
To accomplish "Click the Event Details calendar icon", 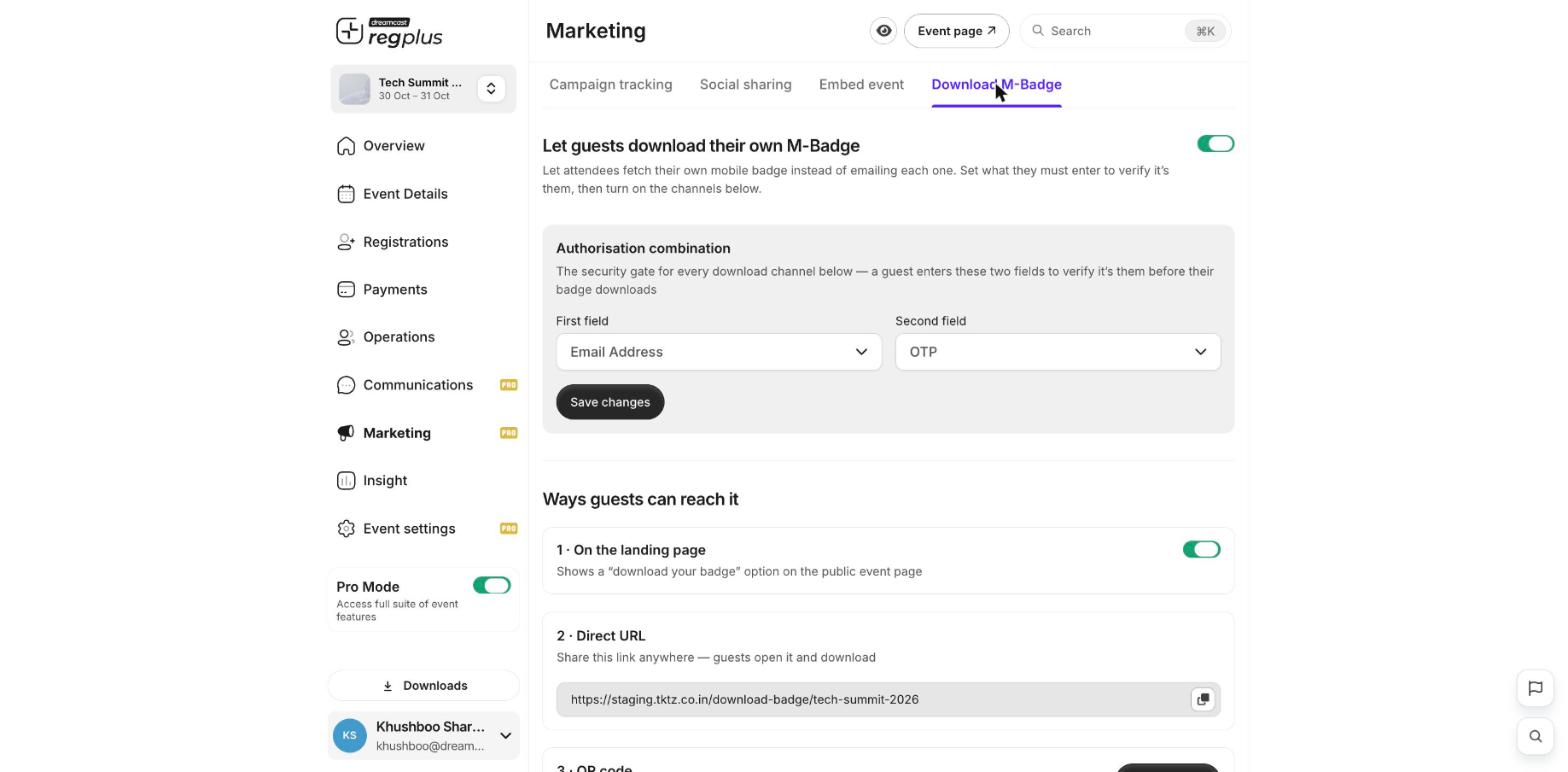I will coord(346,194).
